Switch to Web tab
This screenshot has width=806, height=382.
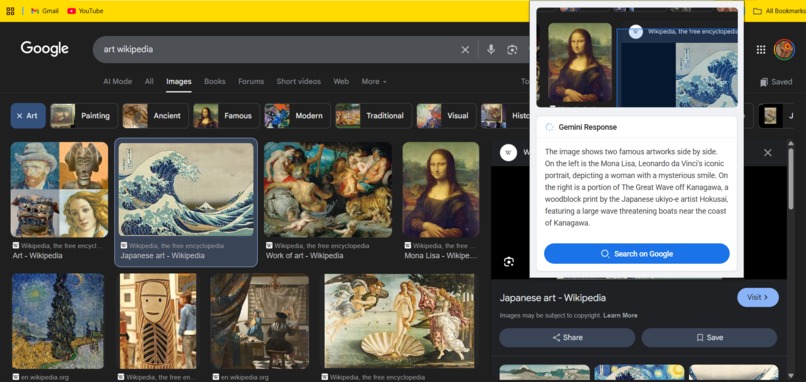[341, 81]
